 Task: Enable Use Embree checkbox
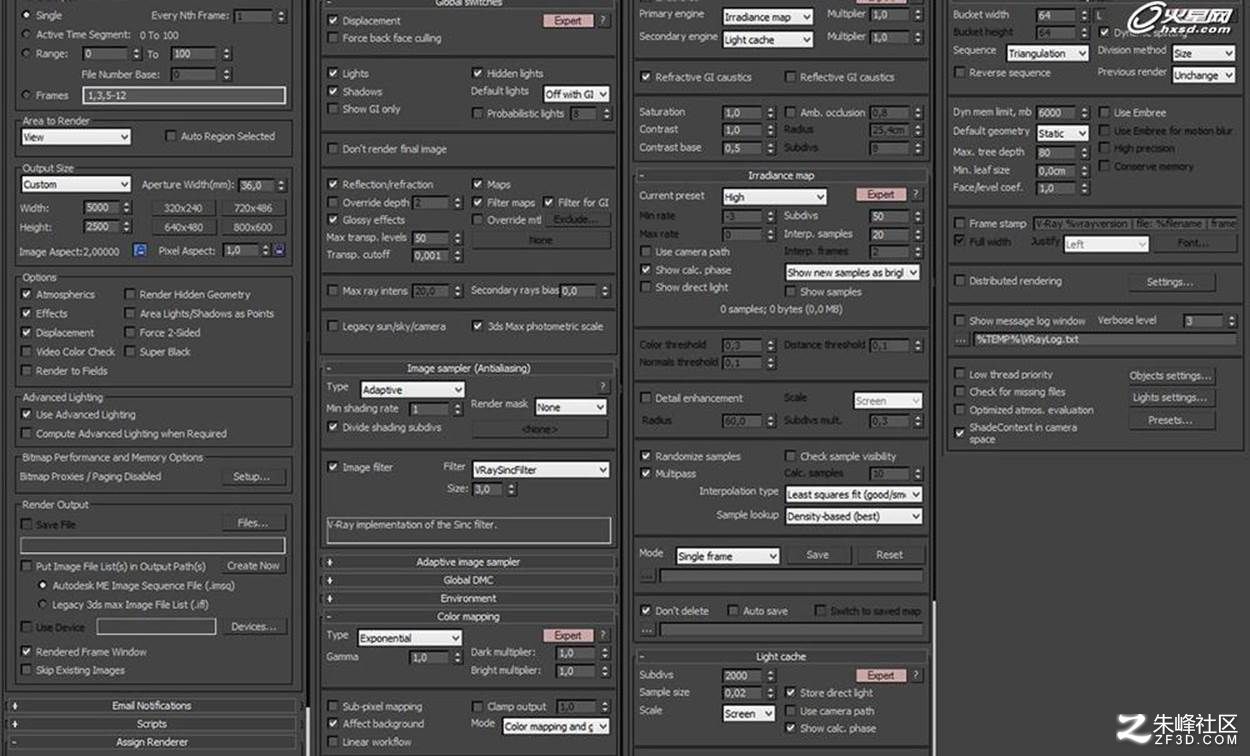point(1105,113)
